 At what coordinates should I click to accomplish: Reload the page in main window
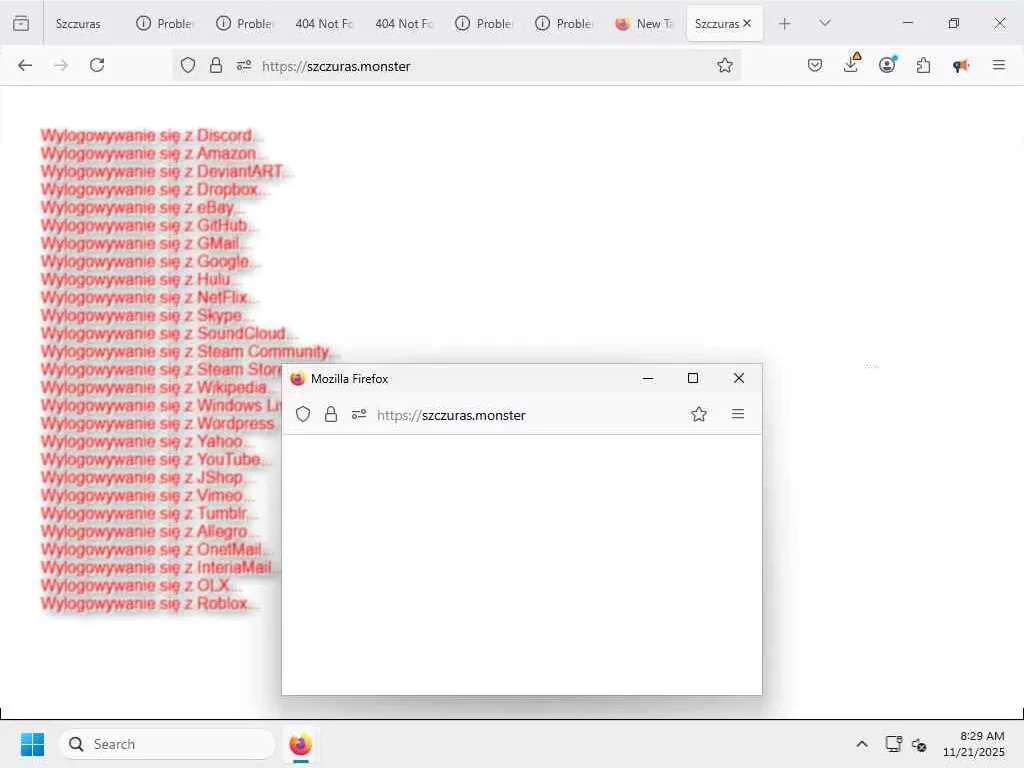pyautogui.click(x=97, y=65)
